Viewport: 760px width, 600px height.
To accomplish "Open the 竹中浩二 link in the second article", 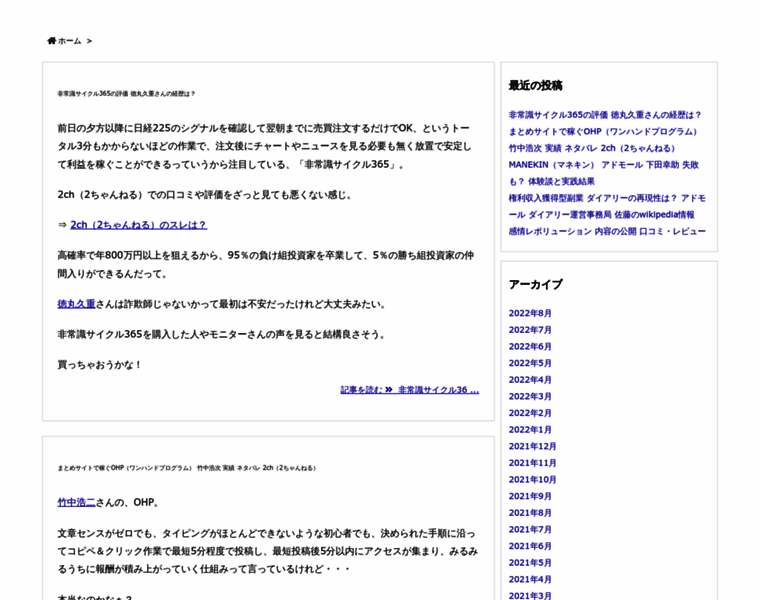I will pos(76,502).
